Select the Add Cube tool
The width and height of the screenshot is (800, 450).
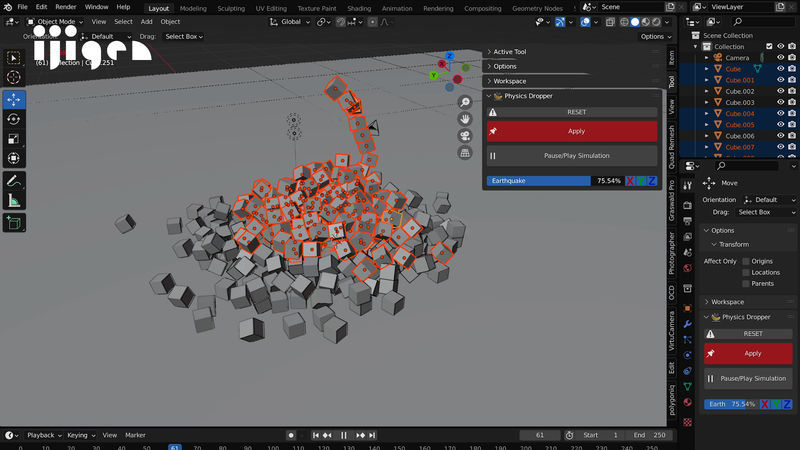click(14, 223)
